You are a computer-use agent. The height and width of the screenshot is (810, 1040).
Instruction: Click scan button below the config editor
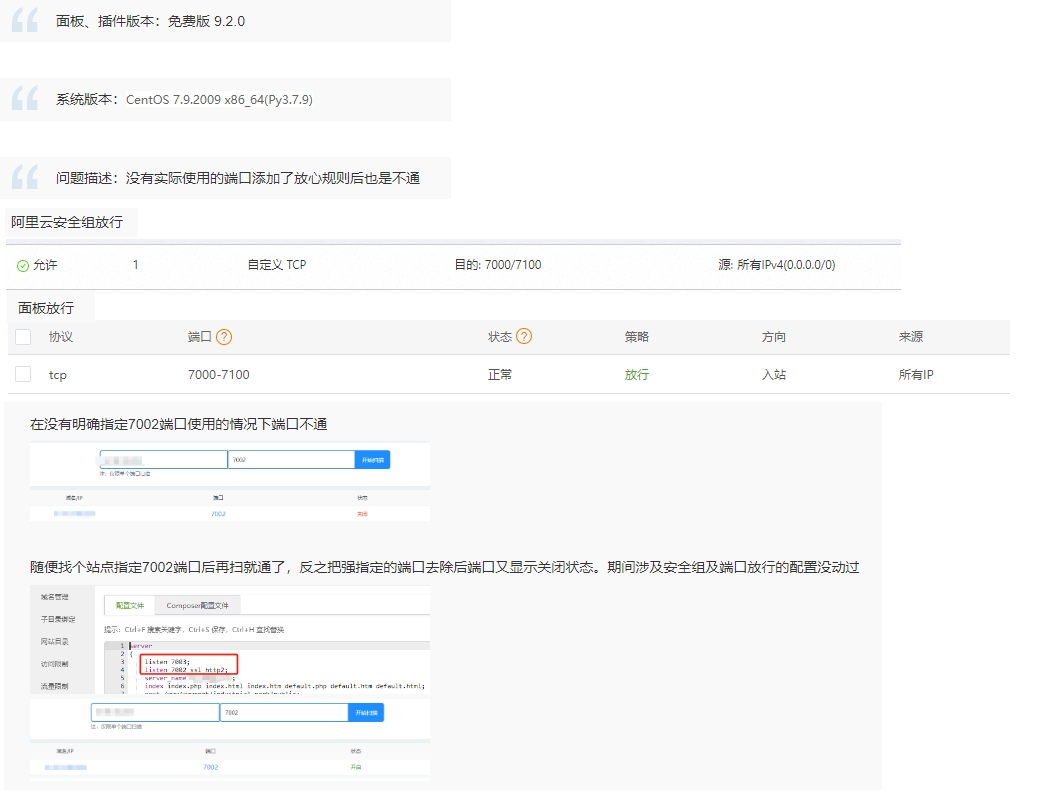(x=366, y=712)
